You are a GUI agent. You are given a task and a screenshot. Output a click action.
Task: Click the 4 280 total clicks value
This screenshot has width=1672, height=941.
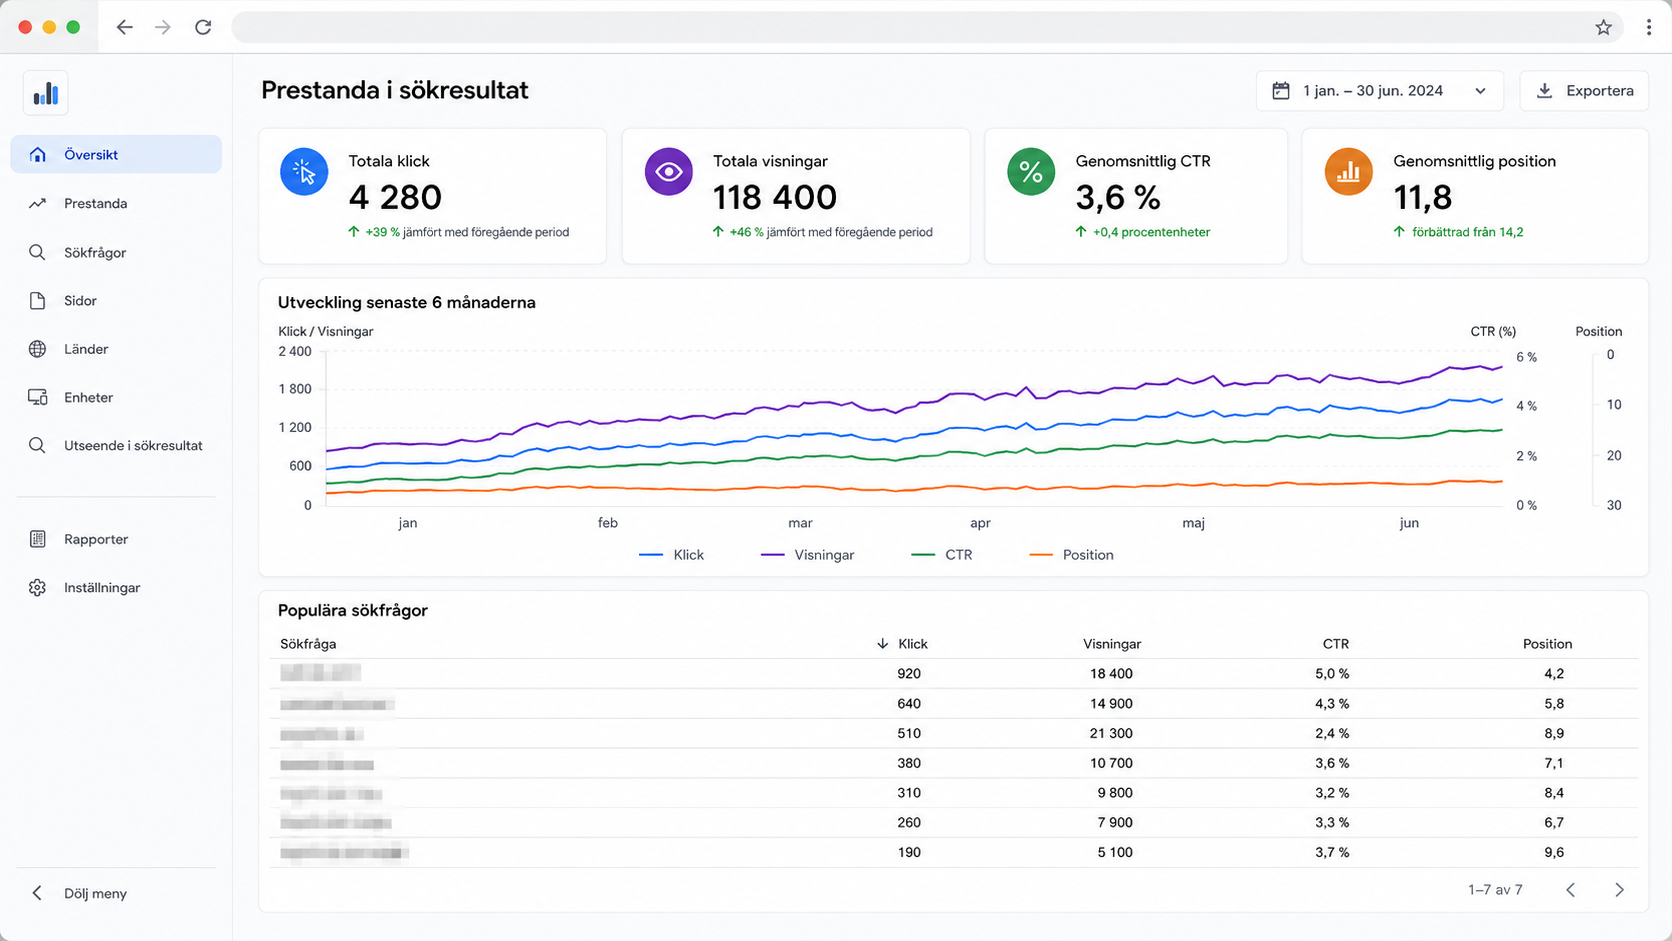click(x=395, y=197)
